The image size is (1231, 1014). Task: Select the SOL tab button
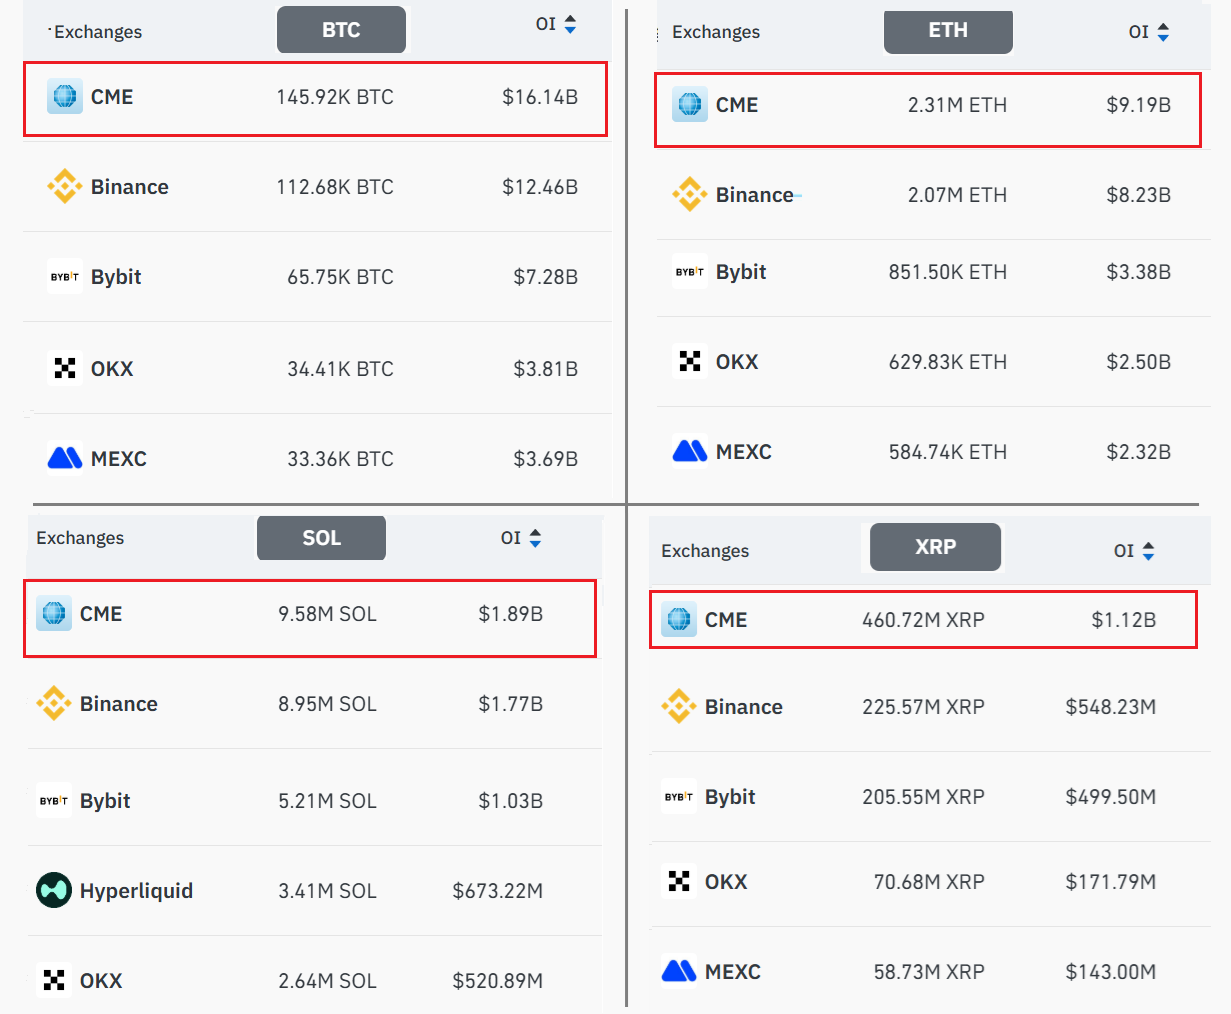click(321, 538)
